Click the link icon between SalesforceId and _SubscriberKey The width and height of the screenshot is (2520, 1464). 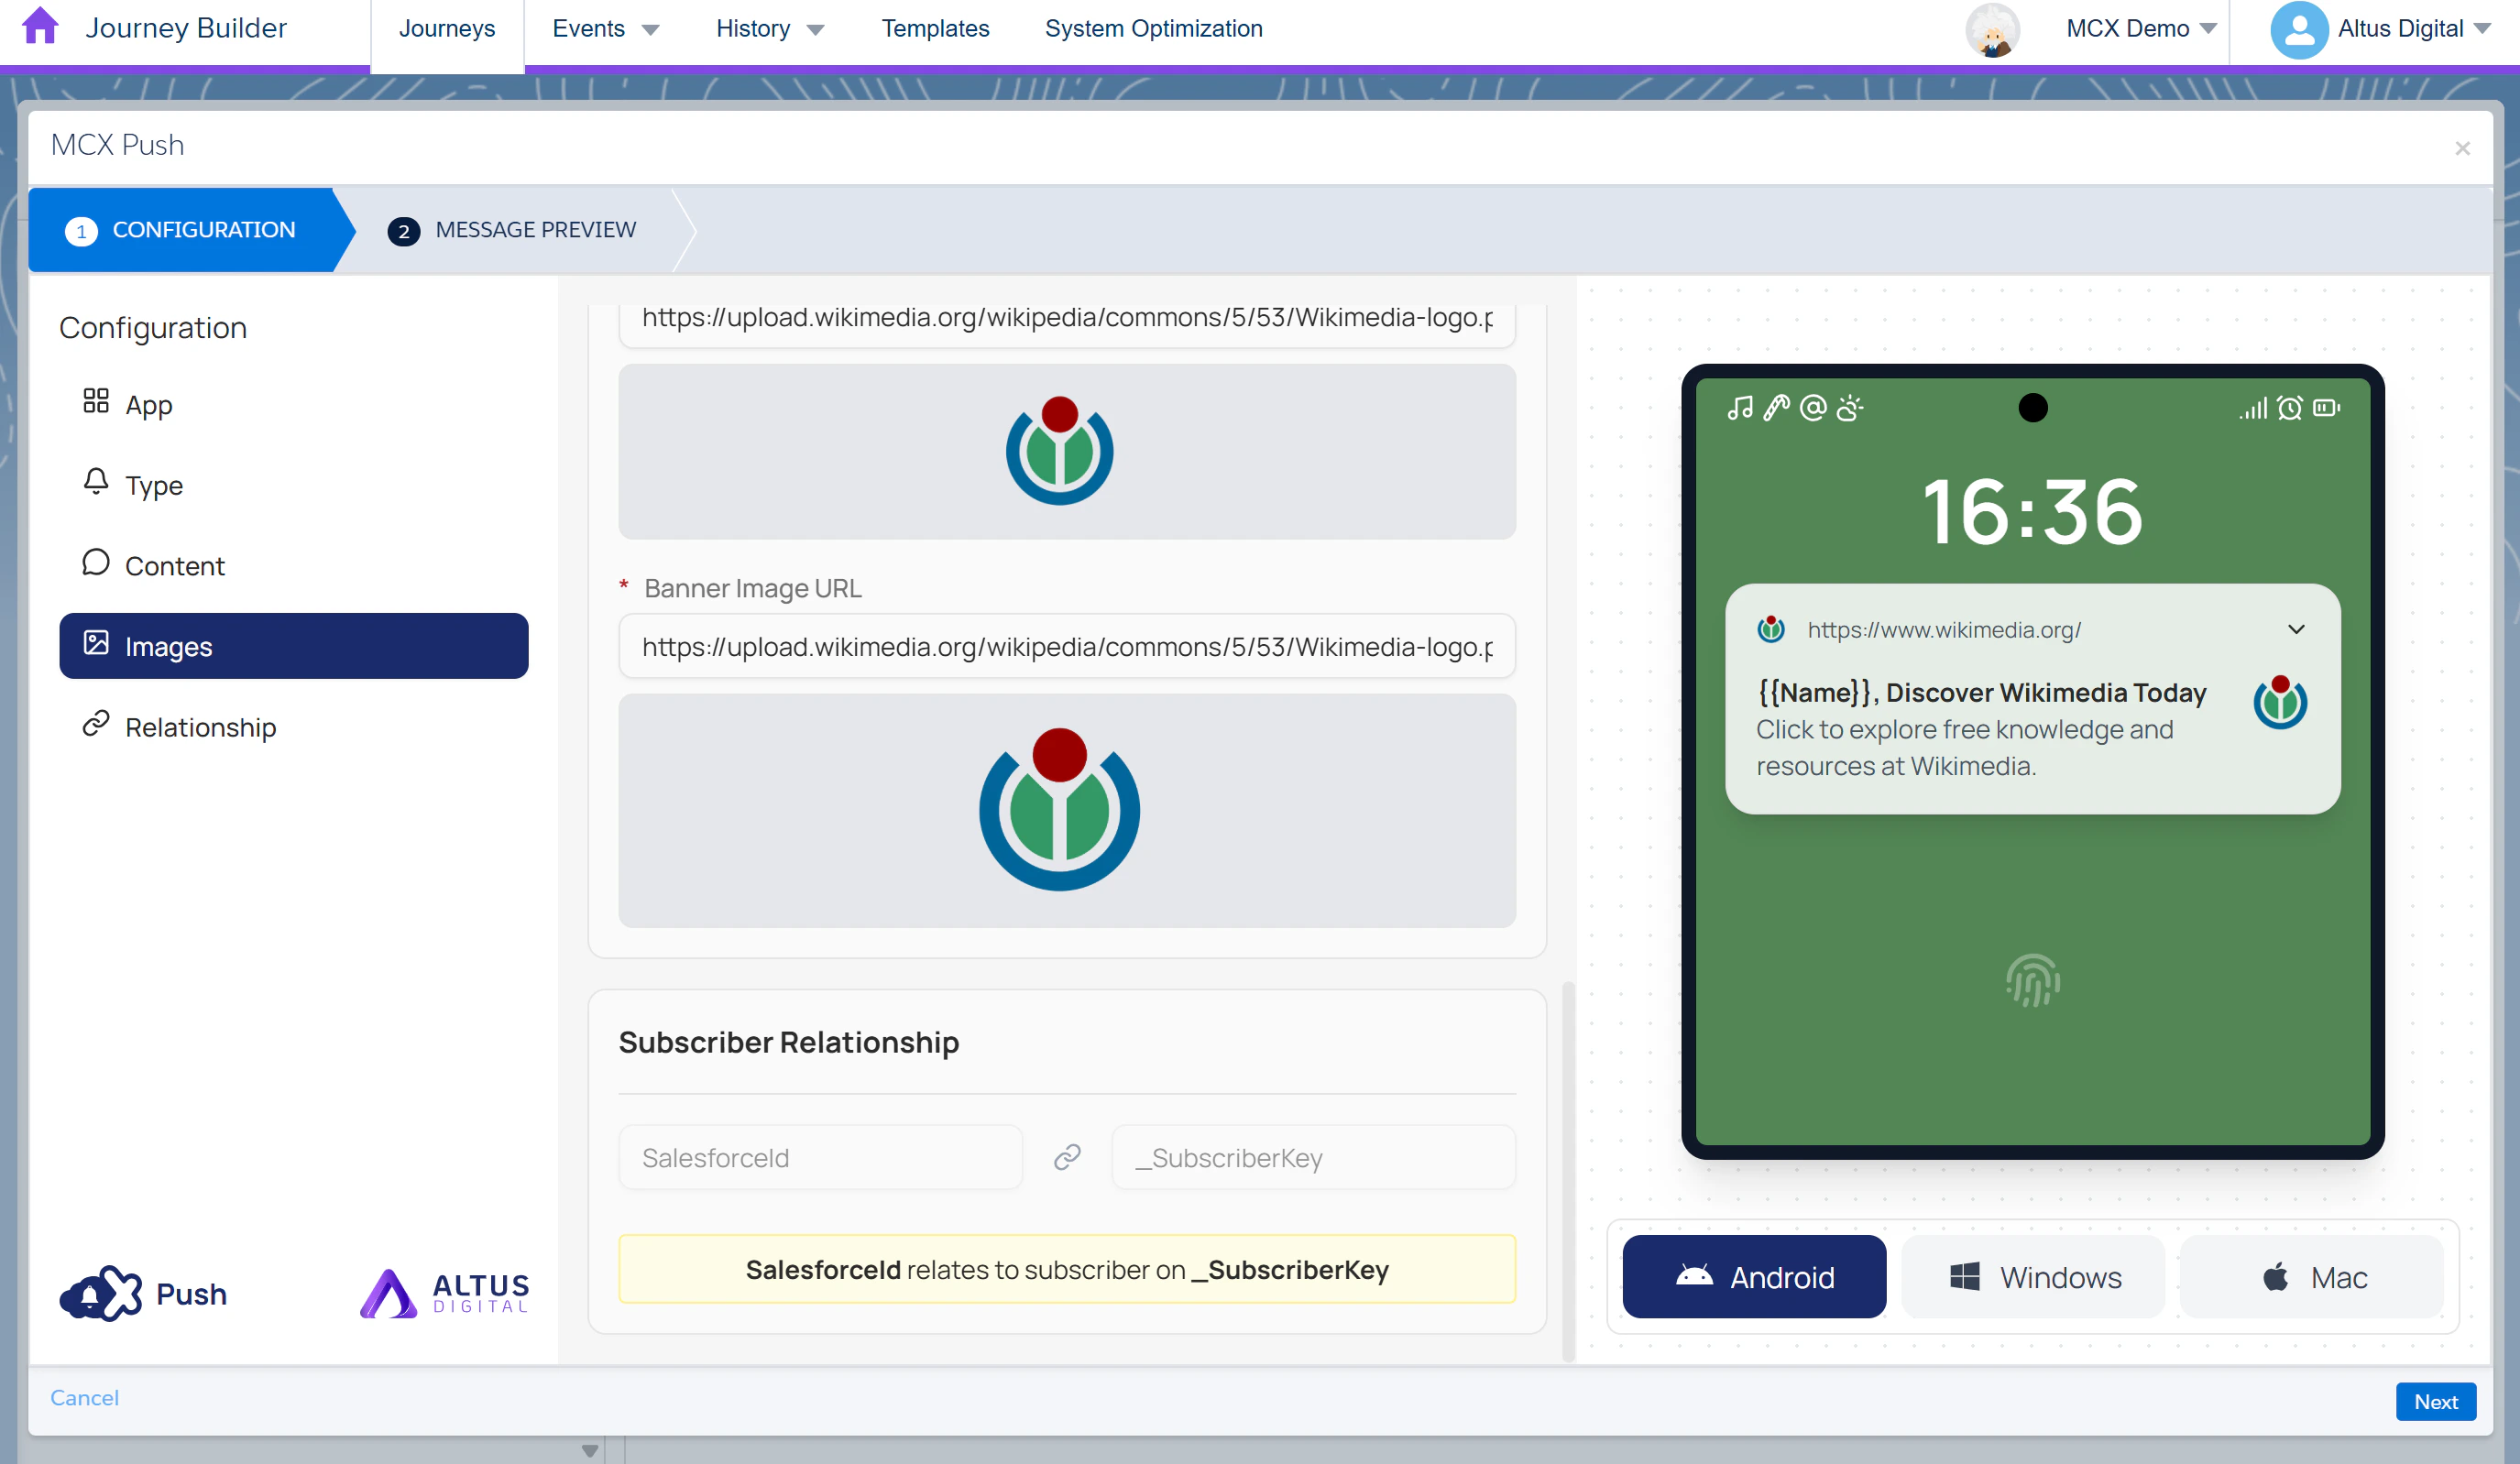(1067, 1157)
